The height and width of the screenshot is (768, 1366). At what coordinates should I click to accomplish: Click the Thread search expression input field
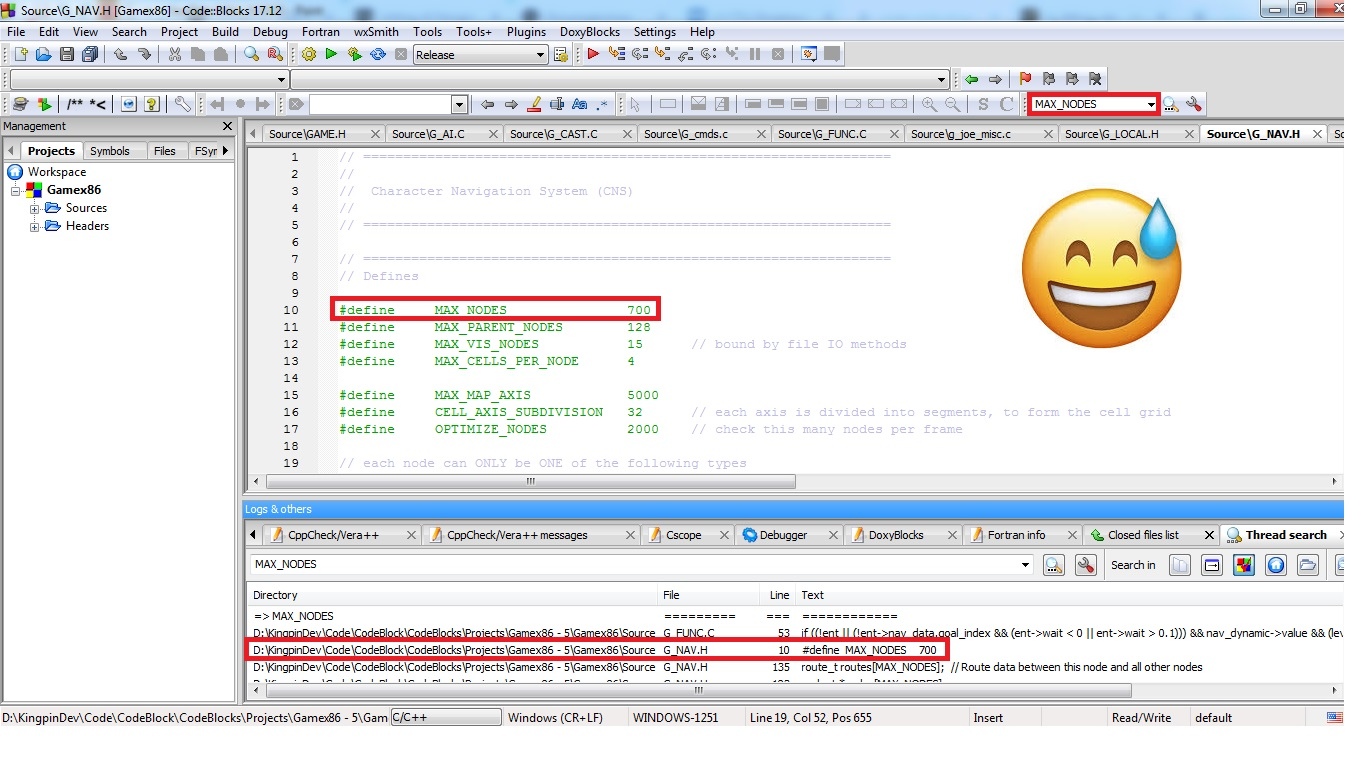point(634,565)
